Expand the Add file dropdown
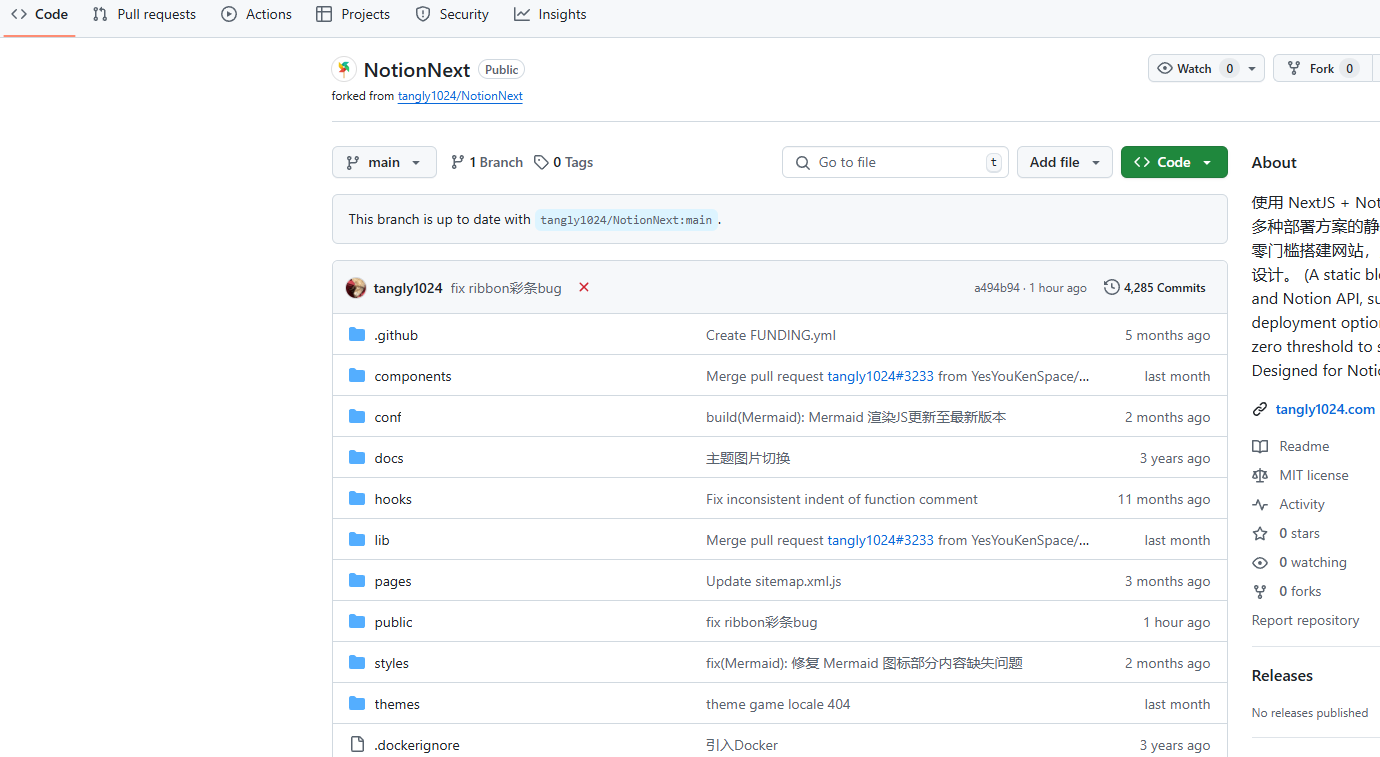This screenshot has height=757, width=1380. tap(1065, 162)
